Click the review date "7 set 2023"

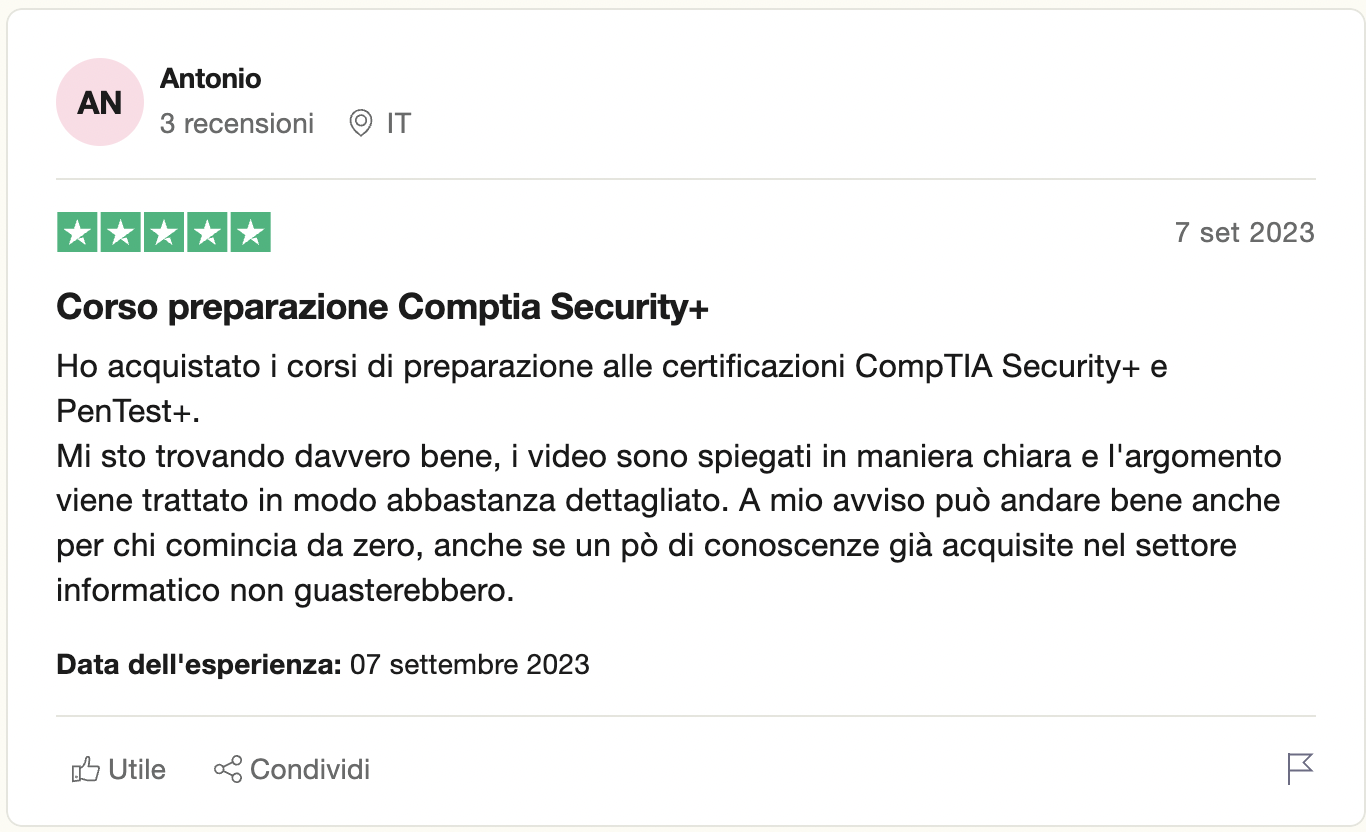pyautogui.click(x=1244, y=233)
